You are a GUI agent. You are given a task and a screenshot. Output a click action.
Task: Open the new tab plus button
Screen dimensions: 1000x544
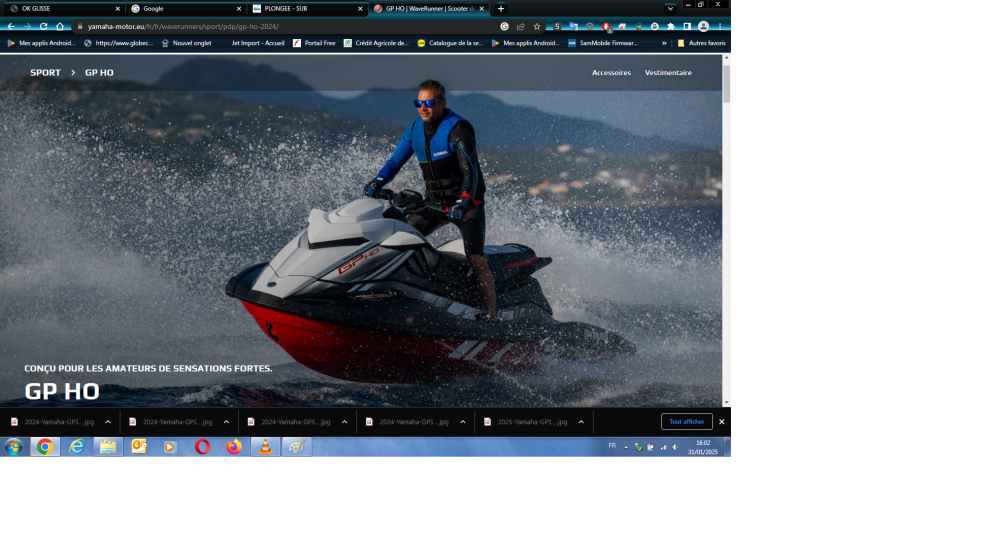(x=501, y=8)
